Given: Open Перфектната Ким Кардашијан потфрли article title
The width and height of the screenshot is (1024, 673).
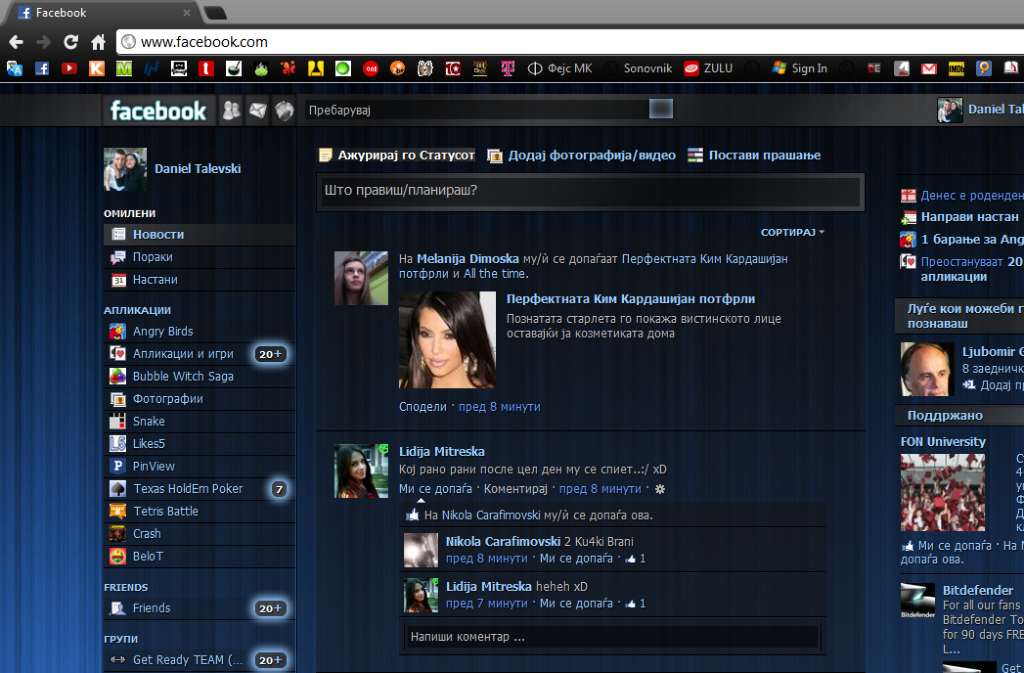Looking at the screenshot, I should (630, 299).
